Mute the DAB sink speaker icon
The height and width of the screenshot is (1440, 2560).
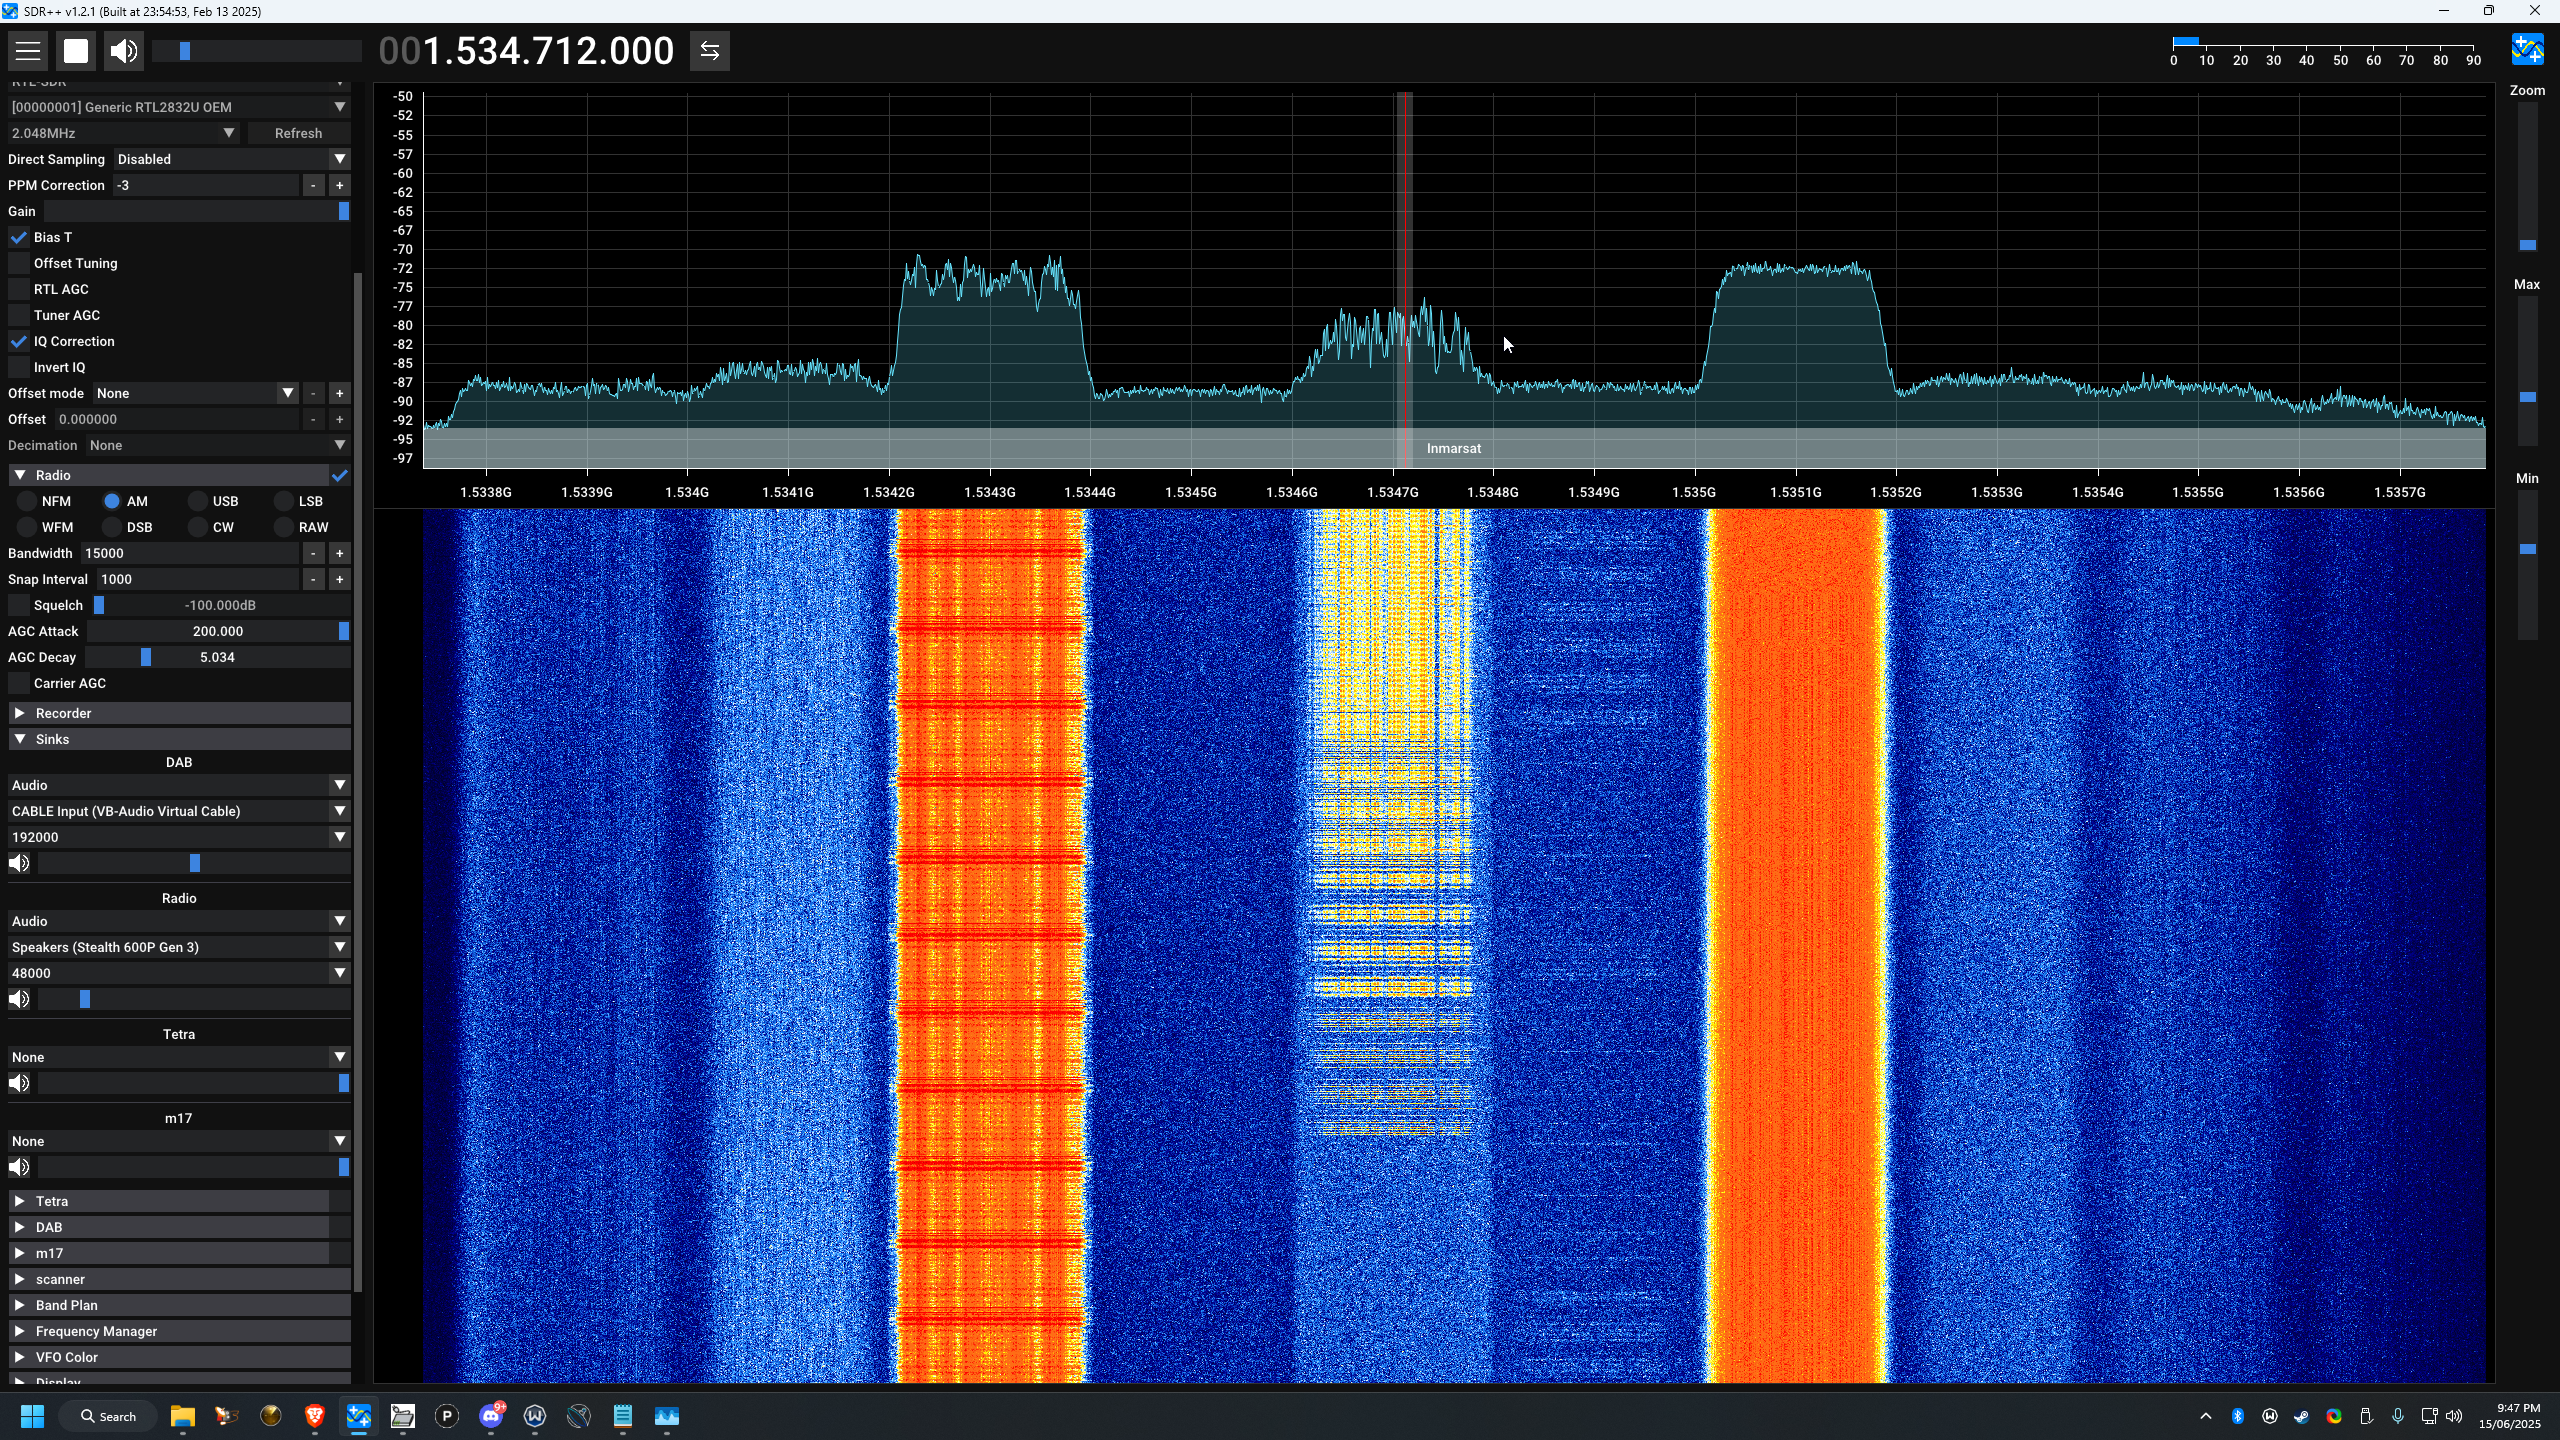[x=19, y=863]
